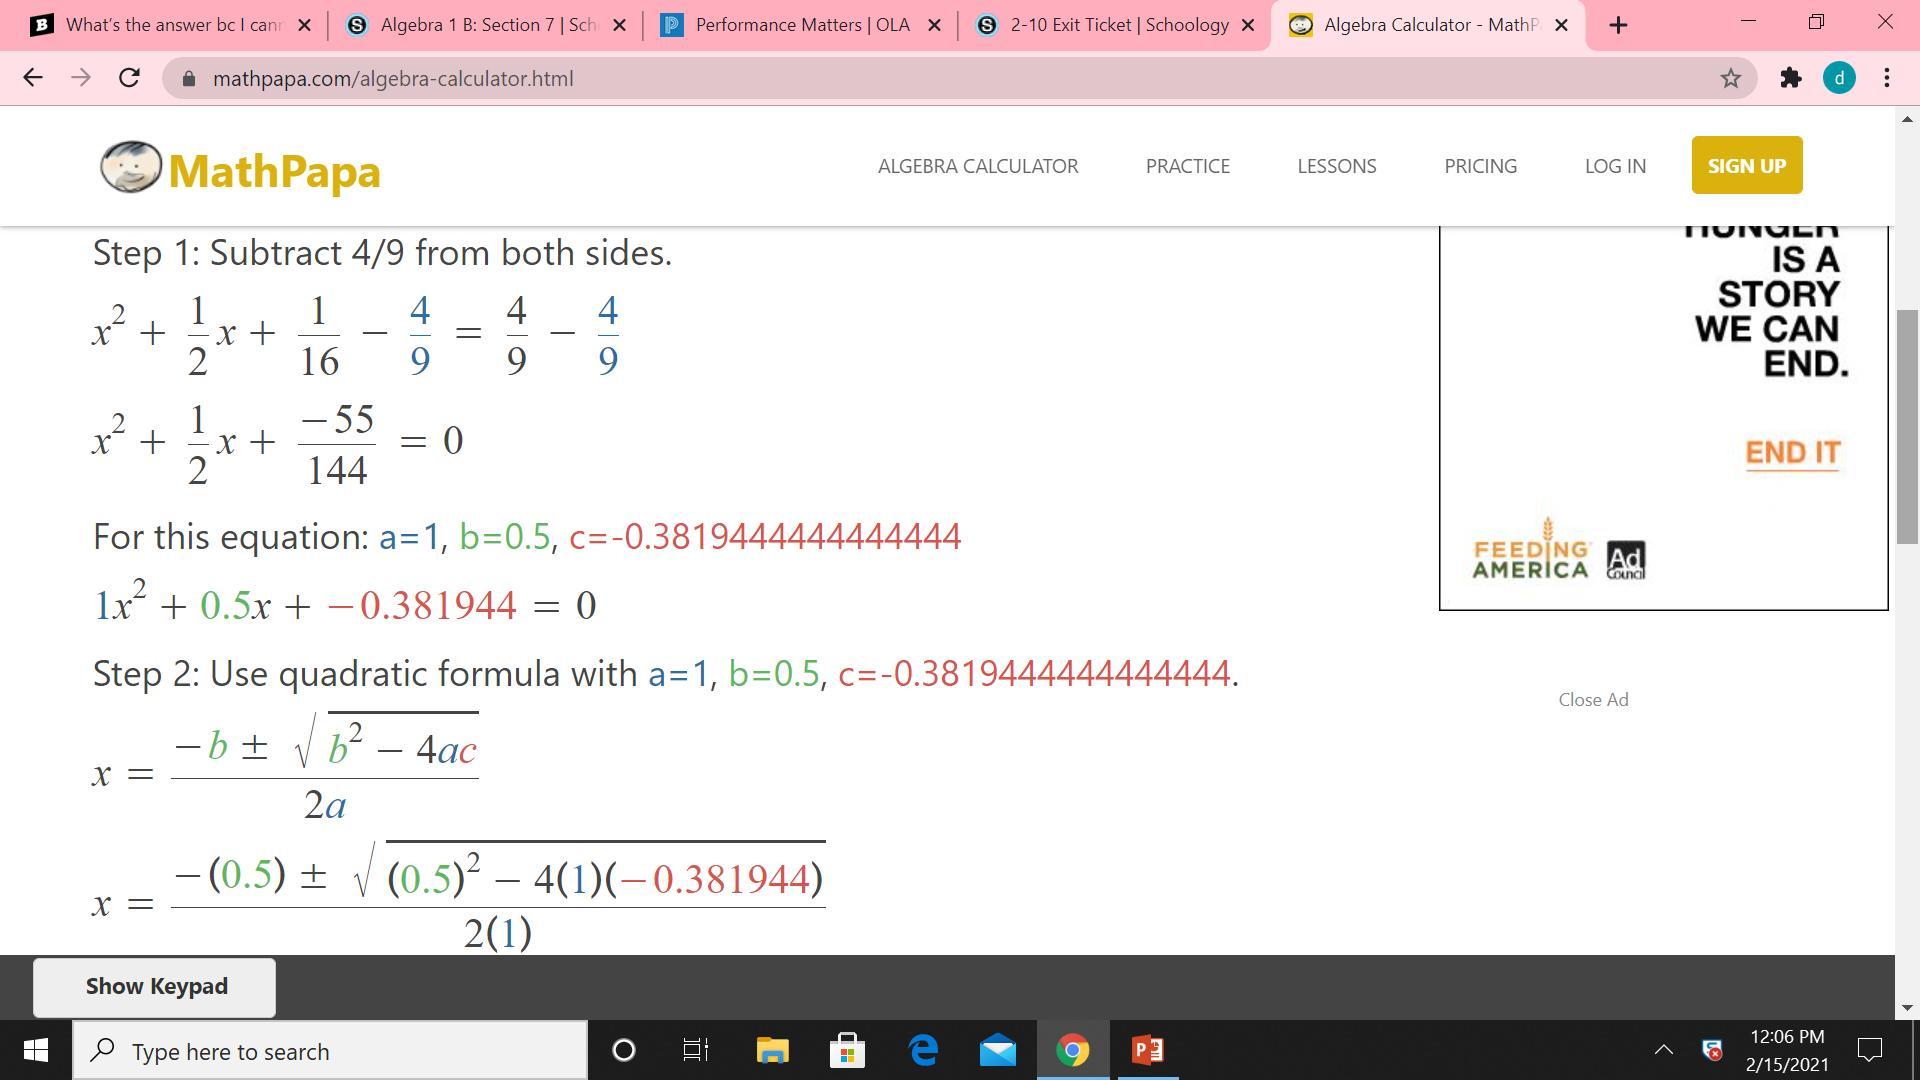The width and height of the screenshot is (1920, 1080).
Task: Open PowerPoint from the taskbar
Action: 1147,1050
